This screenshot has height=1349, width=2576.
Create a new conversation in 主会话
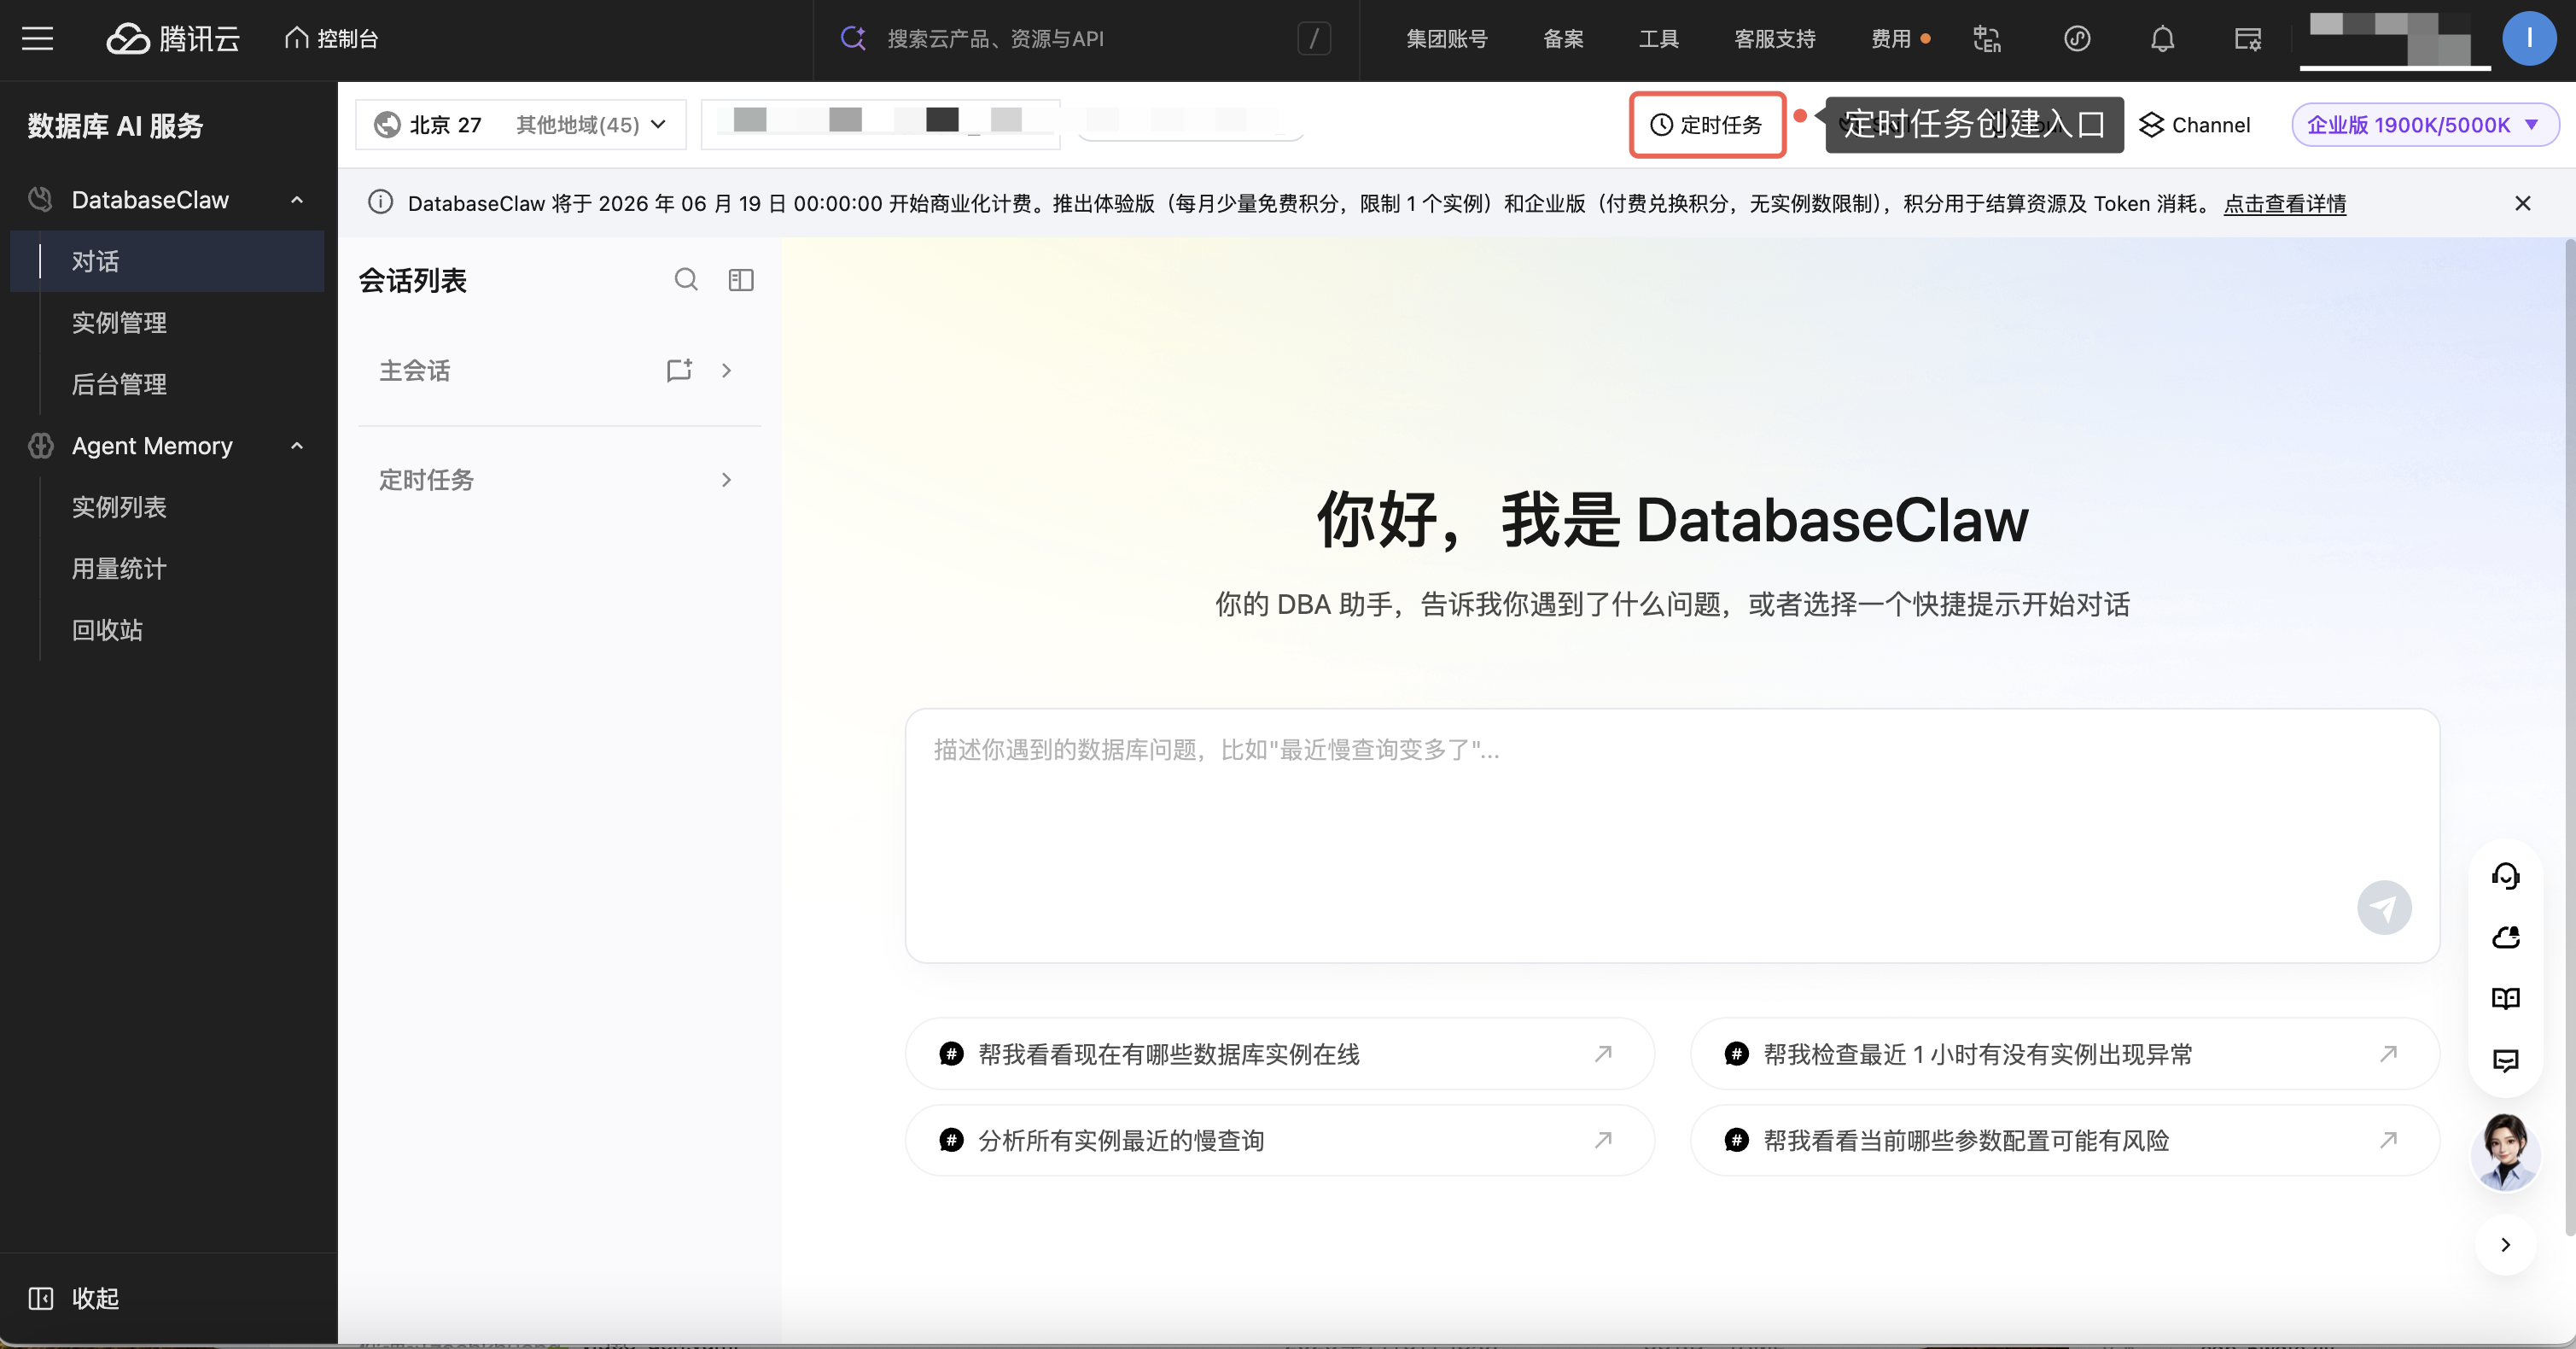680,370
